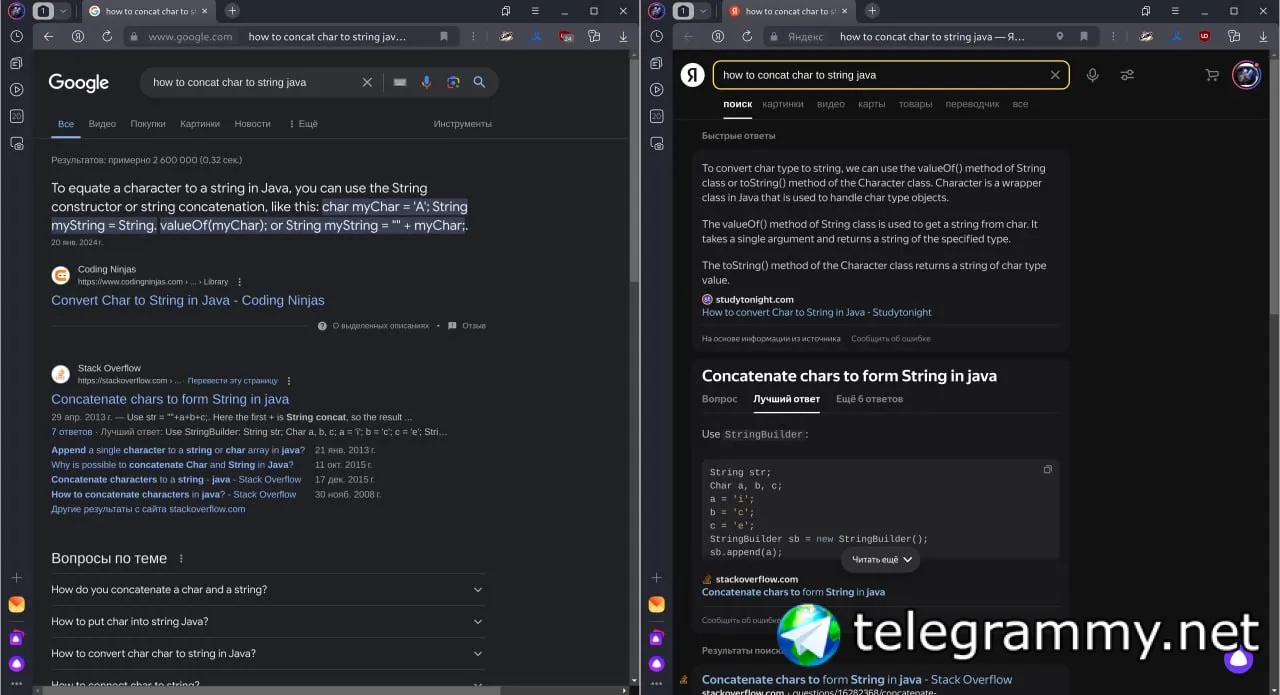This screenshot has width=1280, height=695.
Task: Open the video play icon in right window sidebar
Action: [x=656, y=89]
